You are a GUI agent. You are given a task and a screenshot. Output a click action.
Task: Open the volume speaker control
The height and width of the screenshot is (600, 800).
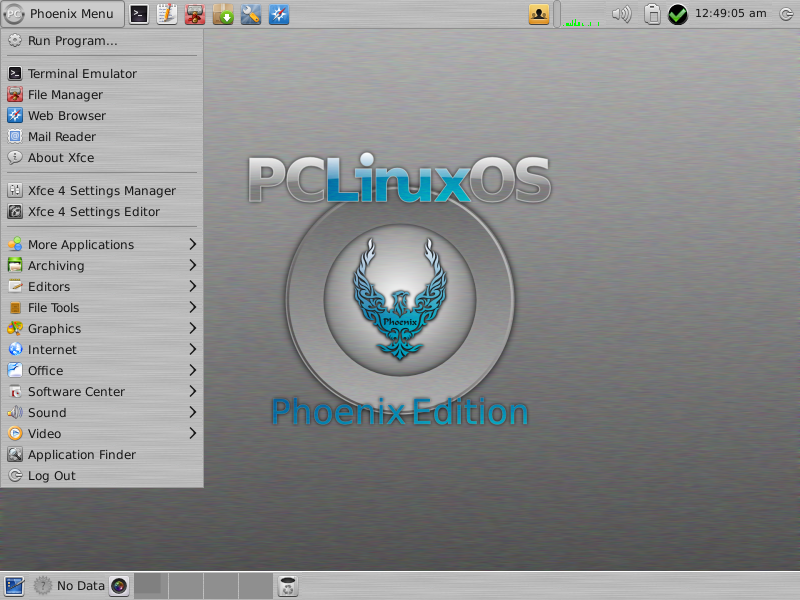[x=621, y=14]
